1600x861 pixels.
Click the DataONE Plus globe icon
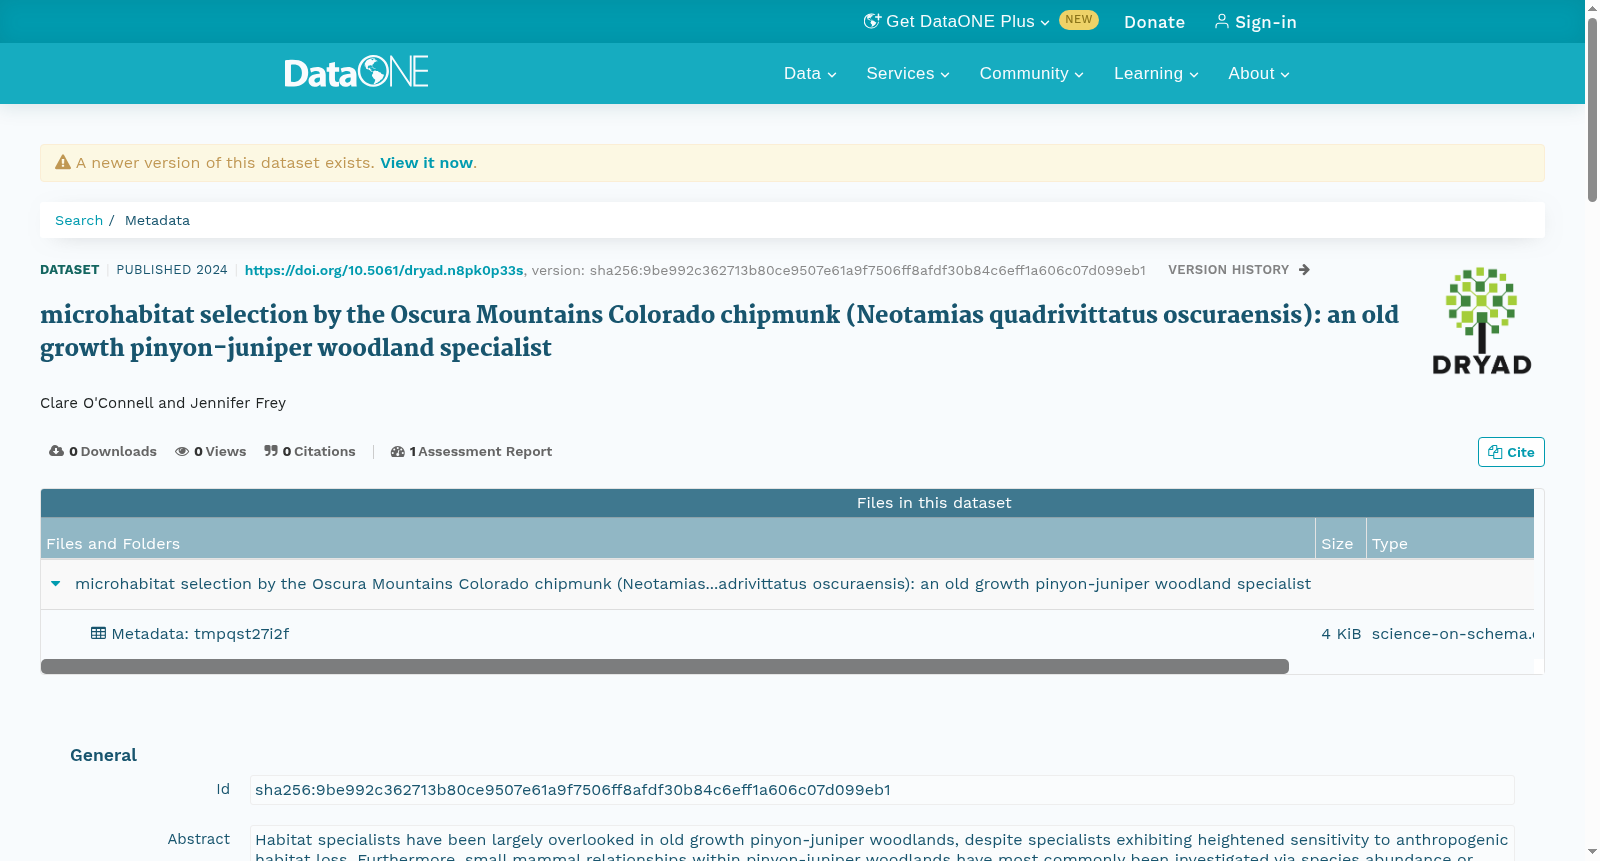point(872,21)
